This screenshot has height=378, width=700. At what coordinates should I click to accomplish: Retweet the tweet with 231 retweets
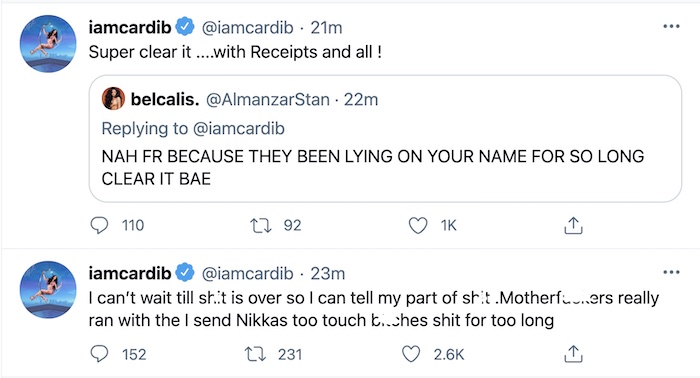pyautogui.click(x=255, y=354)
